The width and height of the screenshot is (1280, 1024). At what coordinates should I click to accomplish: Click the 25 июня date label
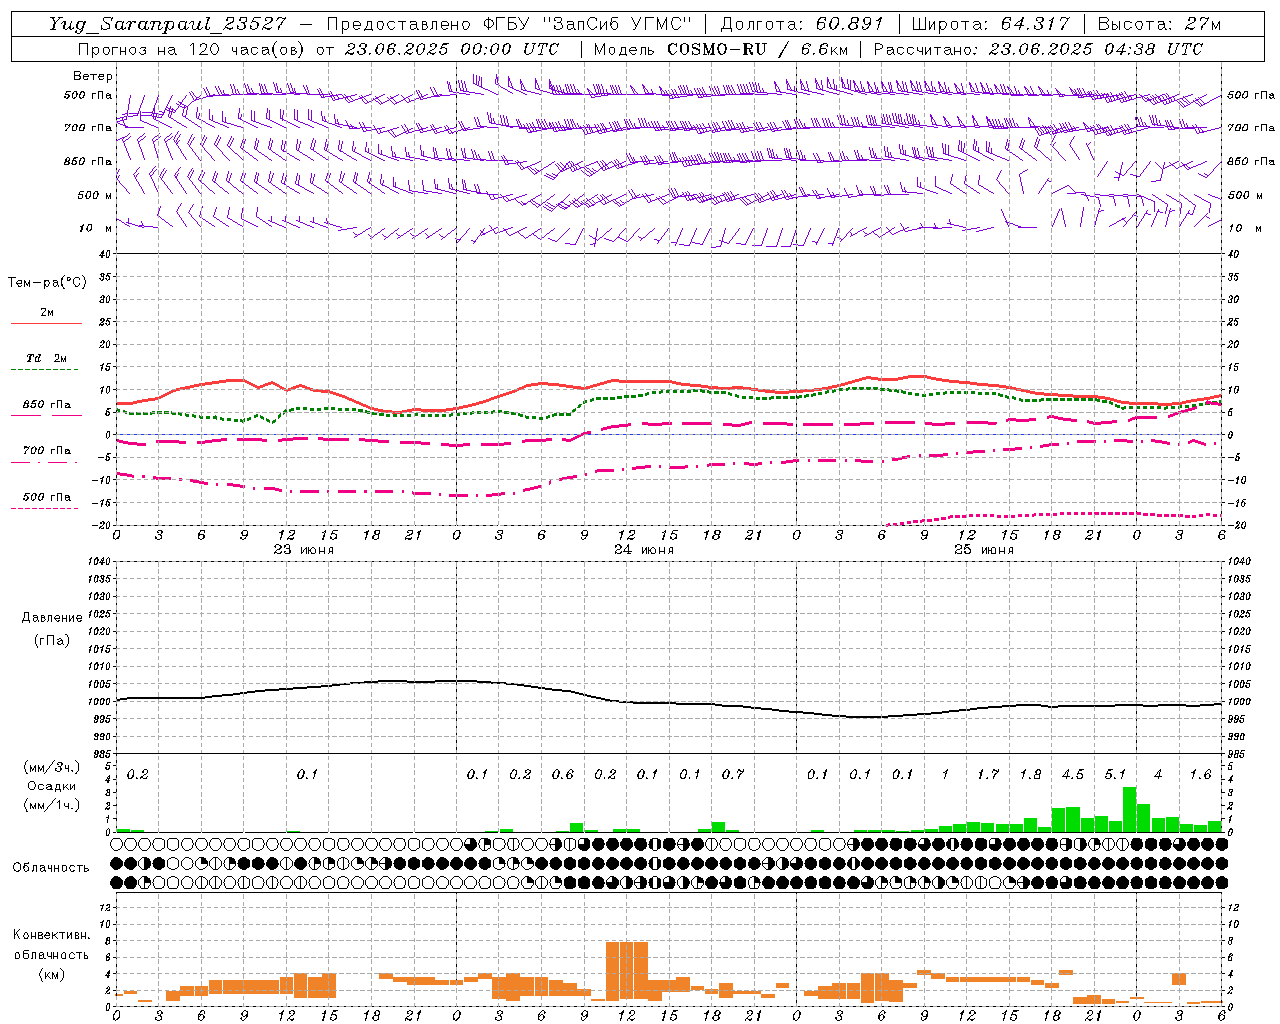point(984,550)
